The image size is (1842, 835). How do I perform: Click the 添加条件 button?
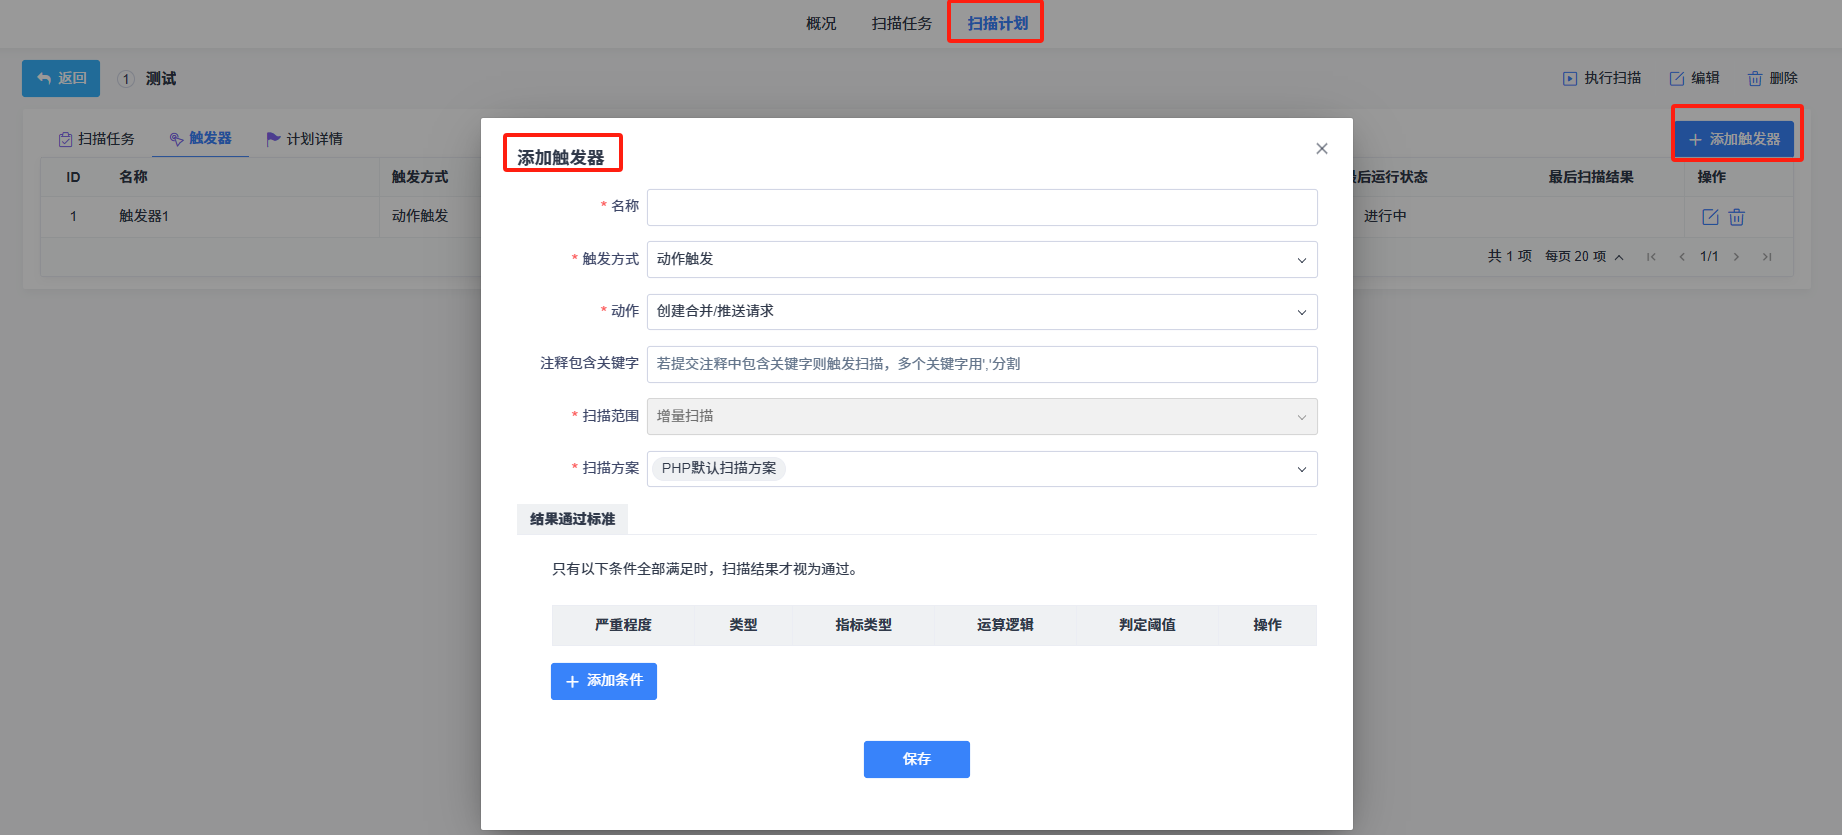coord(603,681)
